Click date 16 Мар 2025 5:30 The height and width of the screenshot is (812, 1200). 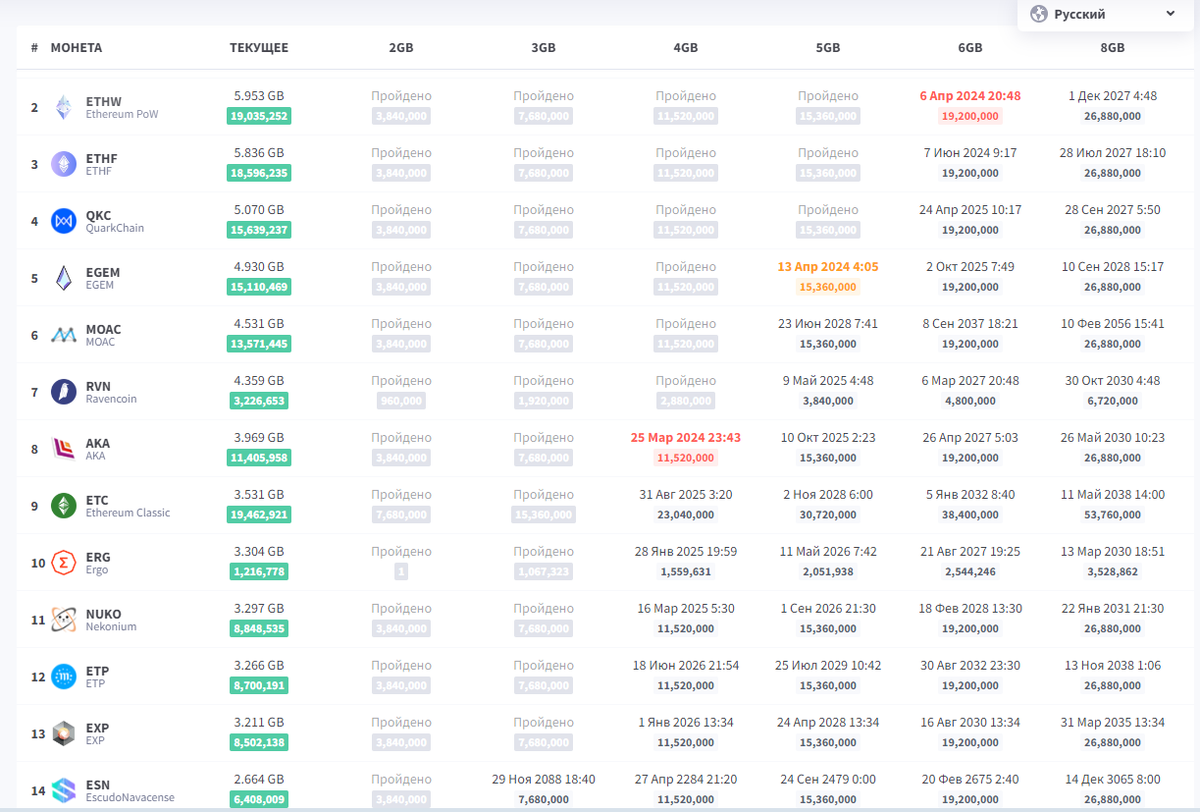686,609
